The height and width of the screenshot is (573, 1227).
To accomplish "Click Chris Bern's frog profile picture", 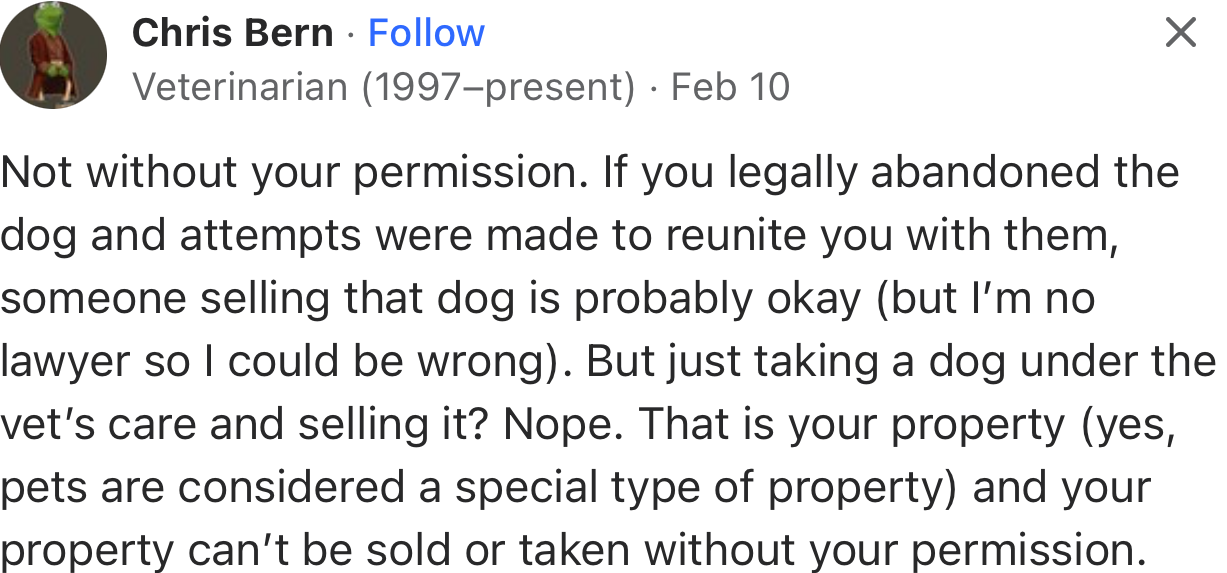I will pyautogui.click(x=54, y=55).
